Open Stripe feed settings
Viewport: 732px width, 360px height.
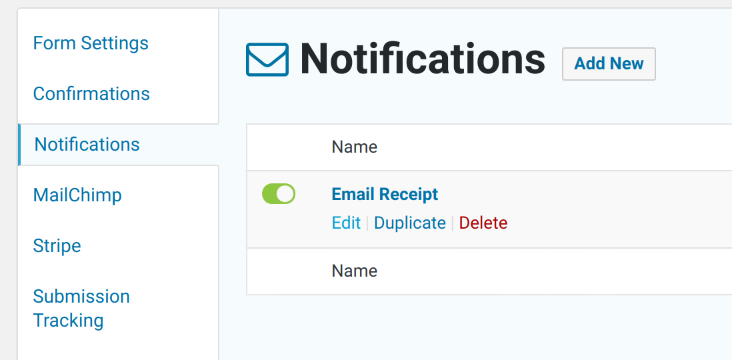pos(57,246)
